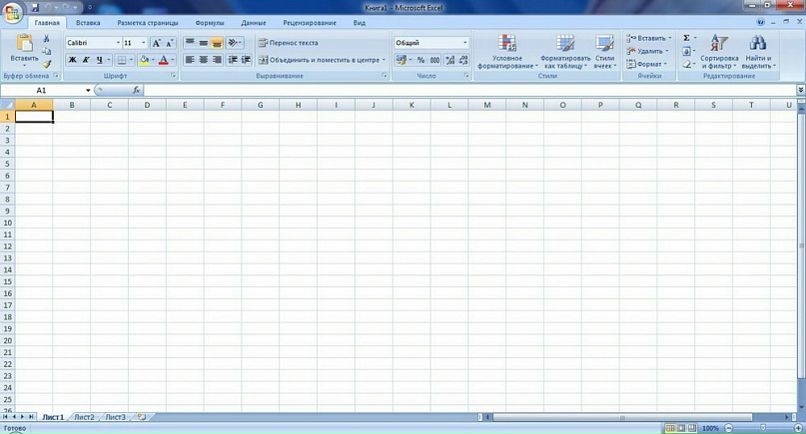Click Перенос текста wrap text button
Screen dimensions: 806x434
[x=288, y=43]
